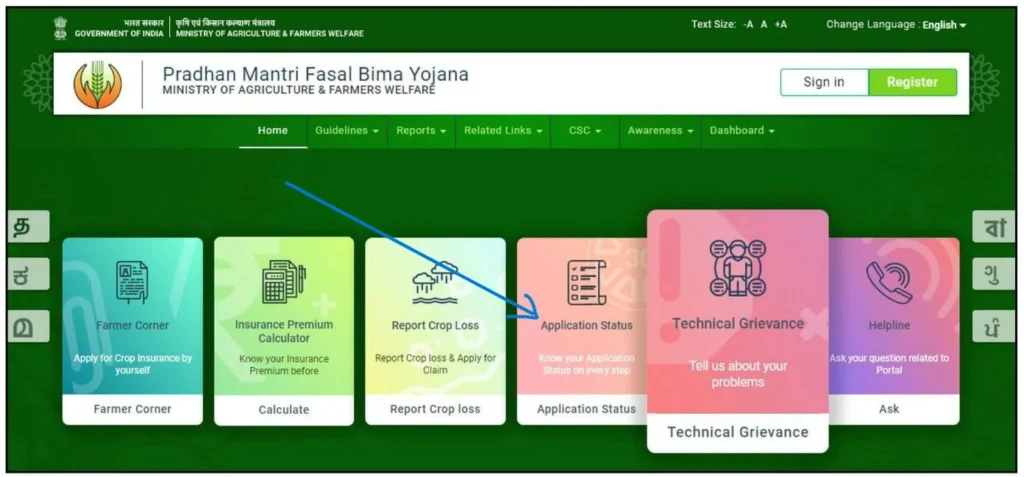Click 'Tell us about your problems' text
This screenshot has width=1024, height=477.
pos(738,374)
